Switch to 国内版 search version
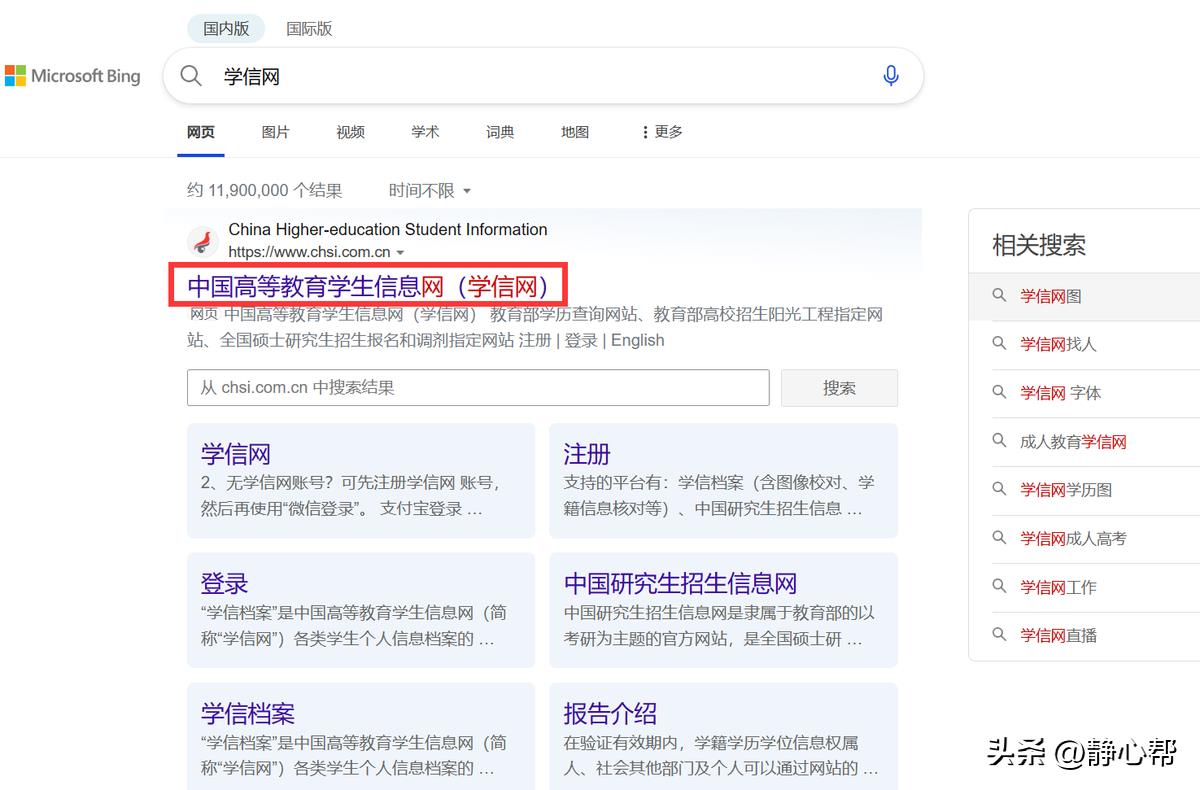 pyautogui.click(x=226, y=29)
